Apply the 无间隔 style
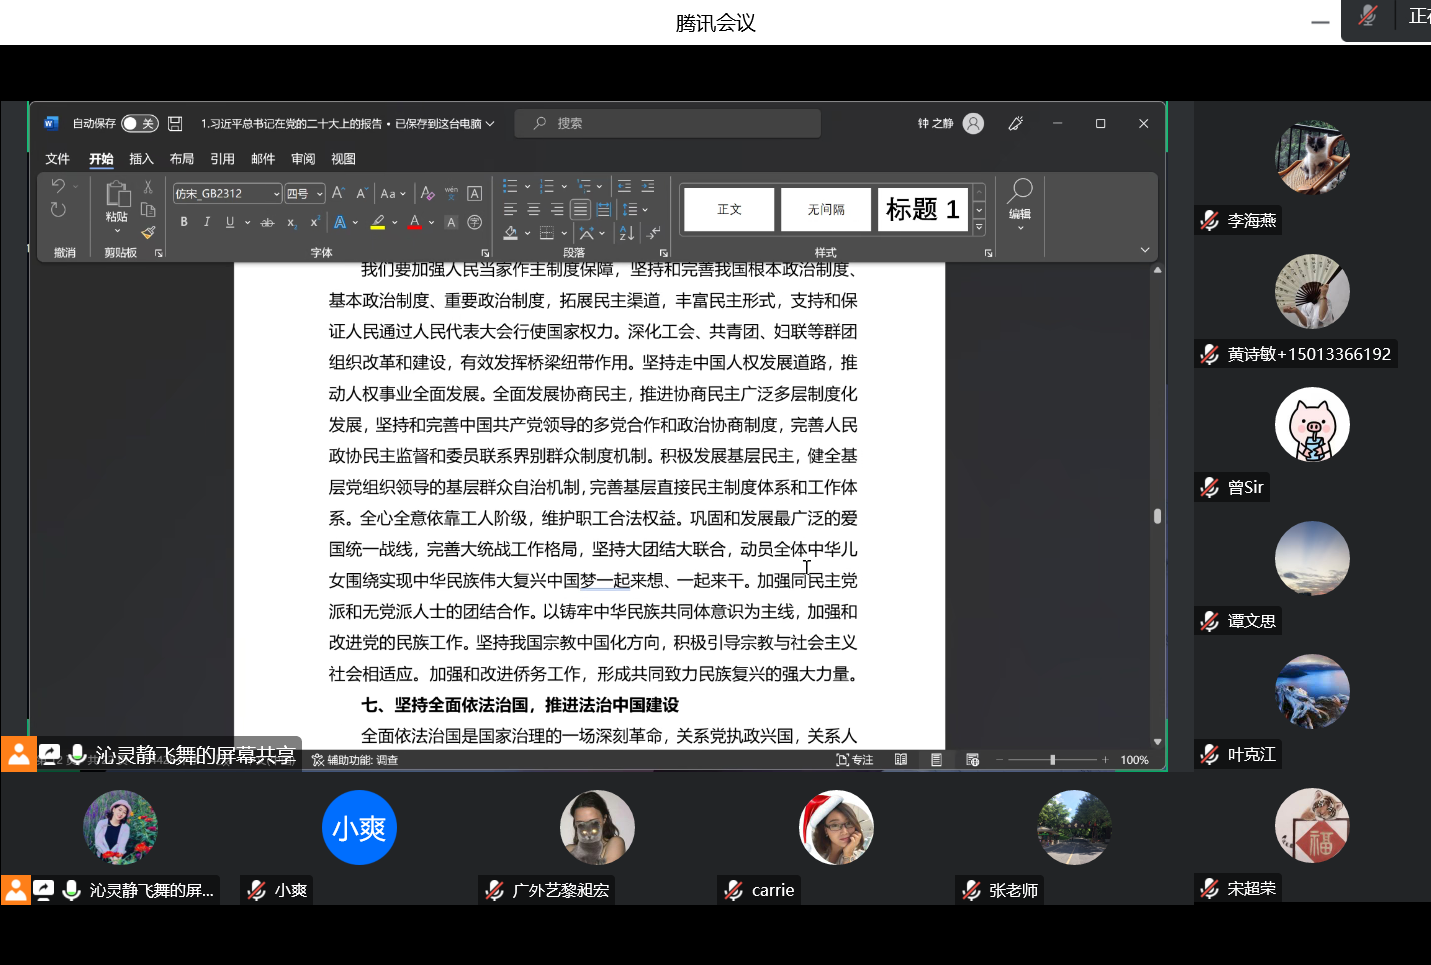This screenshot has width=1431, height=965. (x=826, y=209)
